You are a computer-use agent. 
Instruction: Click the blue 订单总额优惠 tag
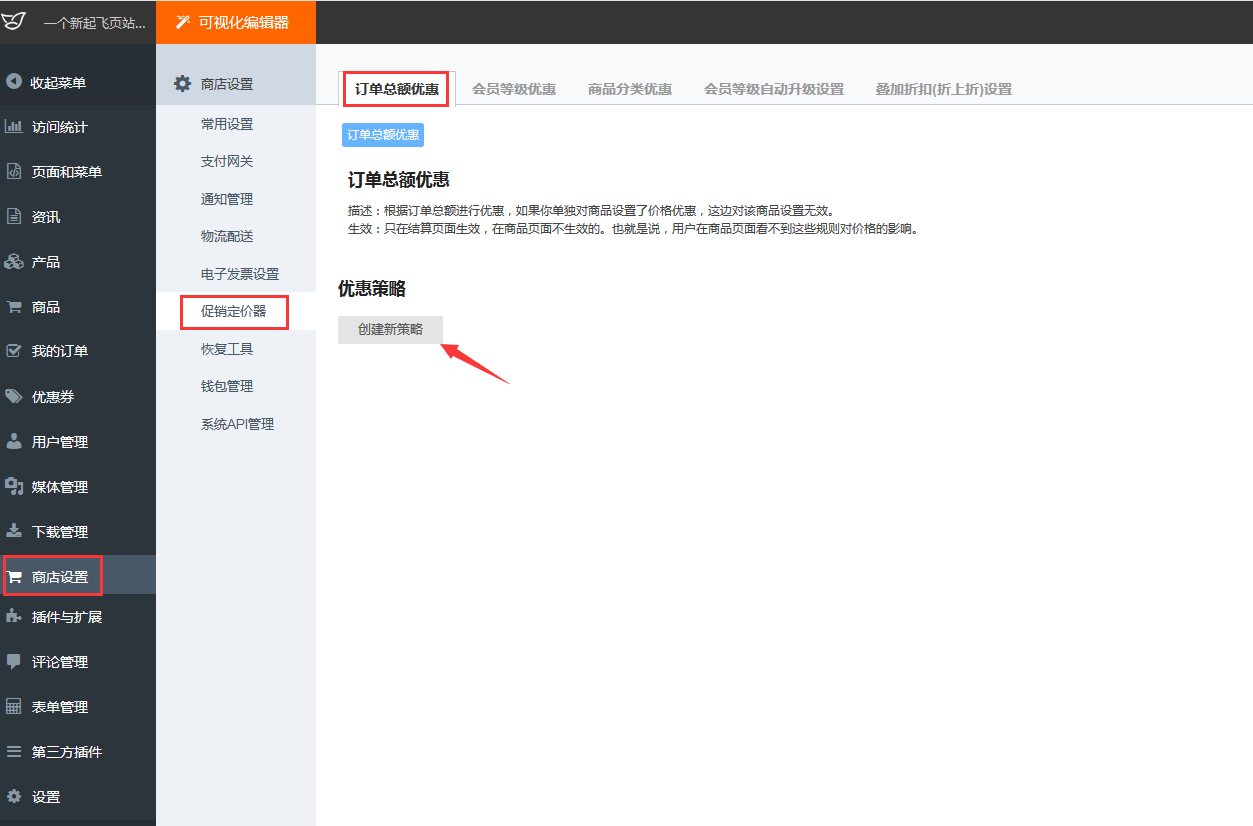383,135
